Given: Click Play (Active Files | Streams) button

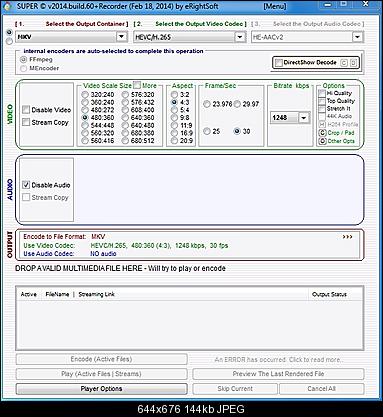Looking at the screenshot, I should (101, 374).
